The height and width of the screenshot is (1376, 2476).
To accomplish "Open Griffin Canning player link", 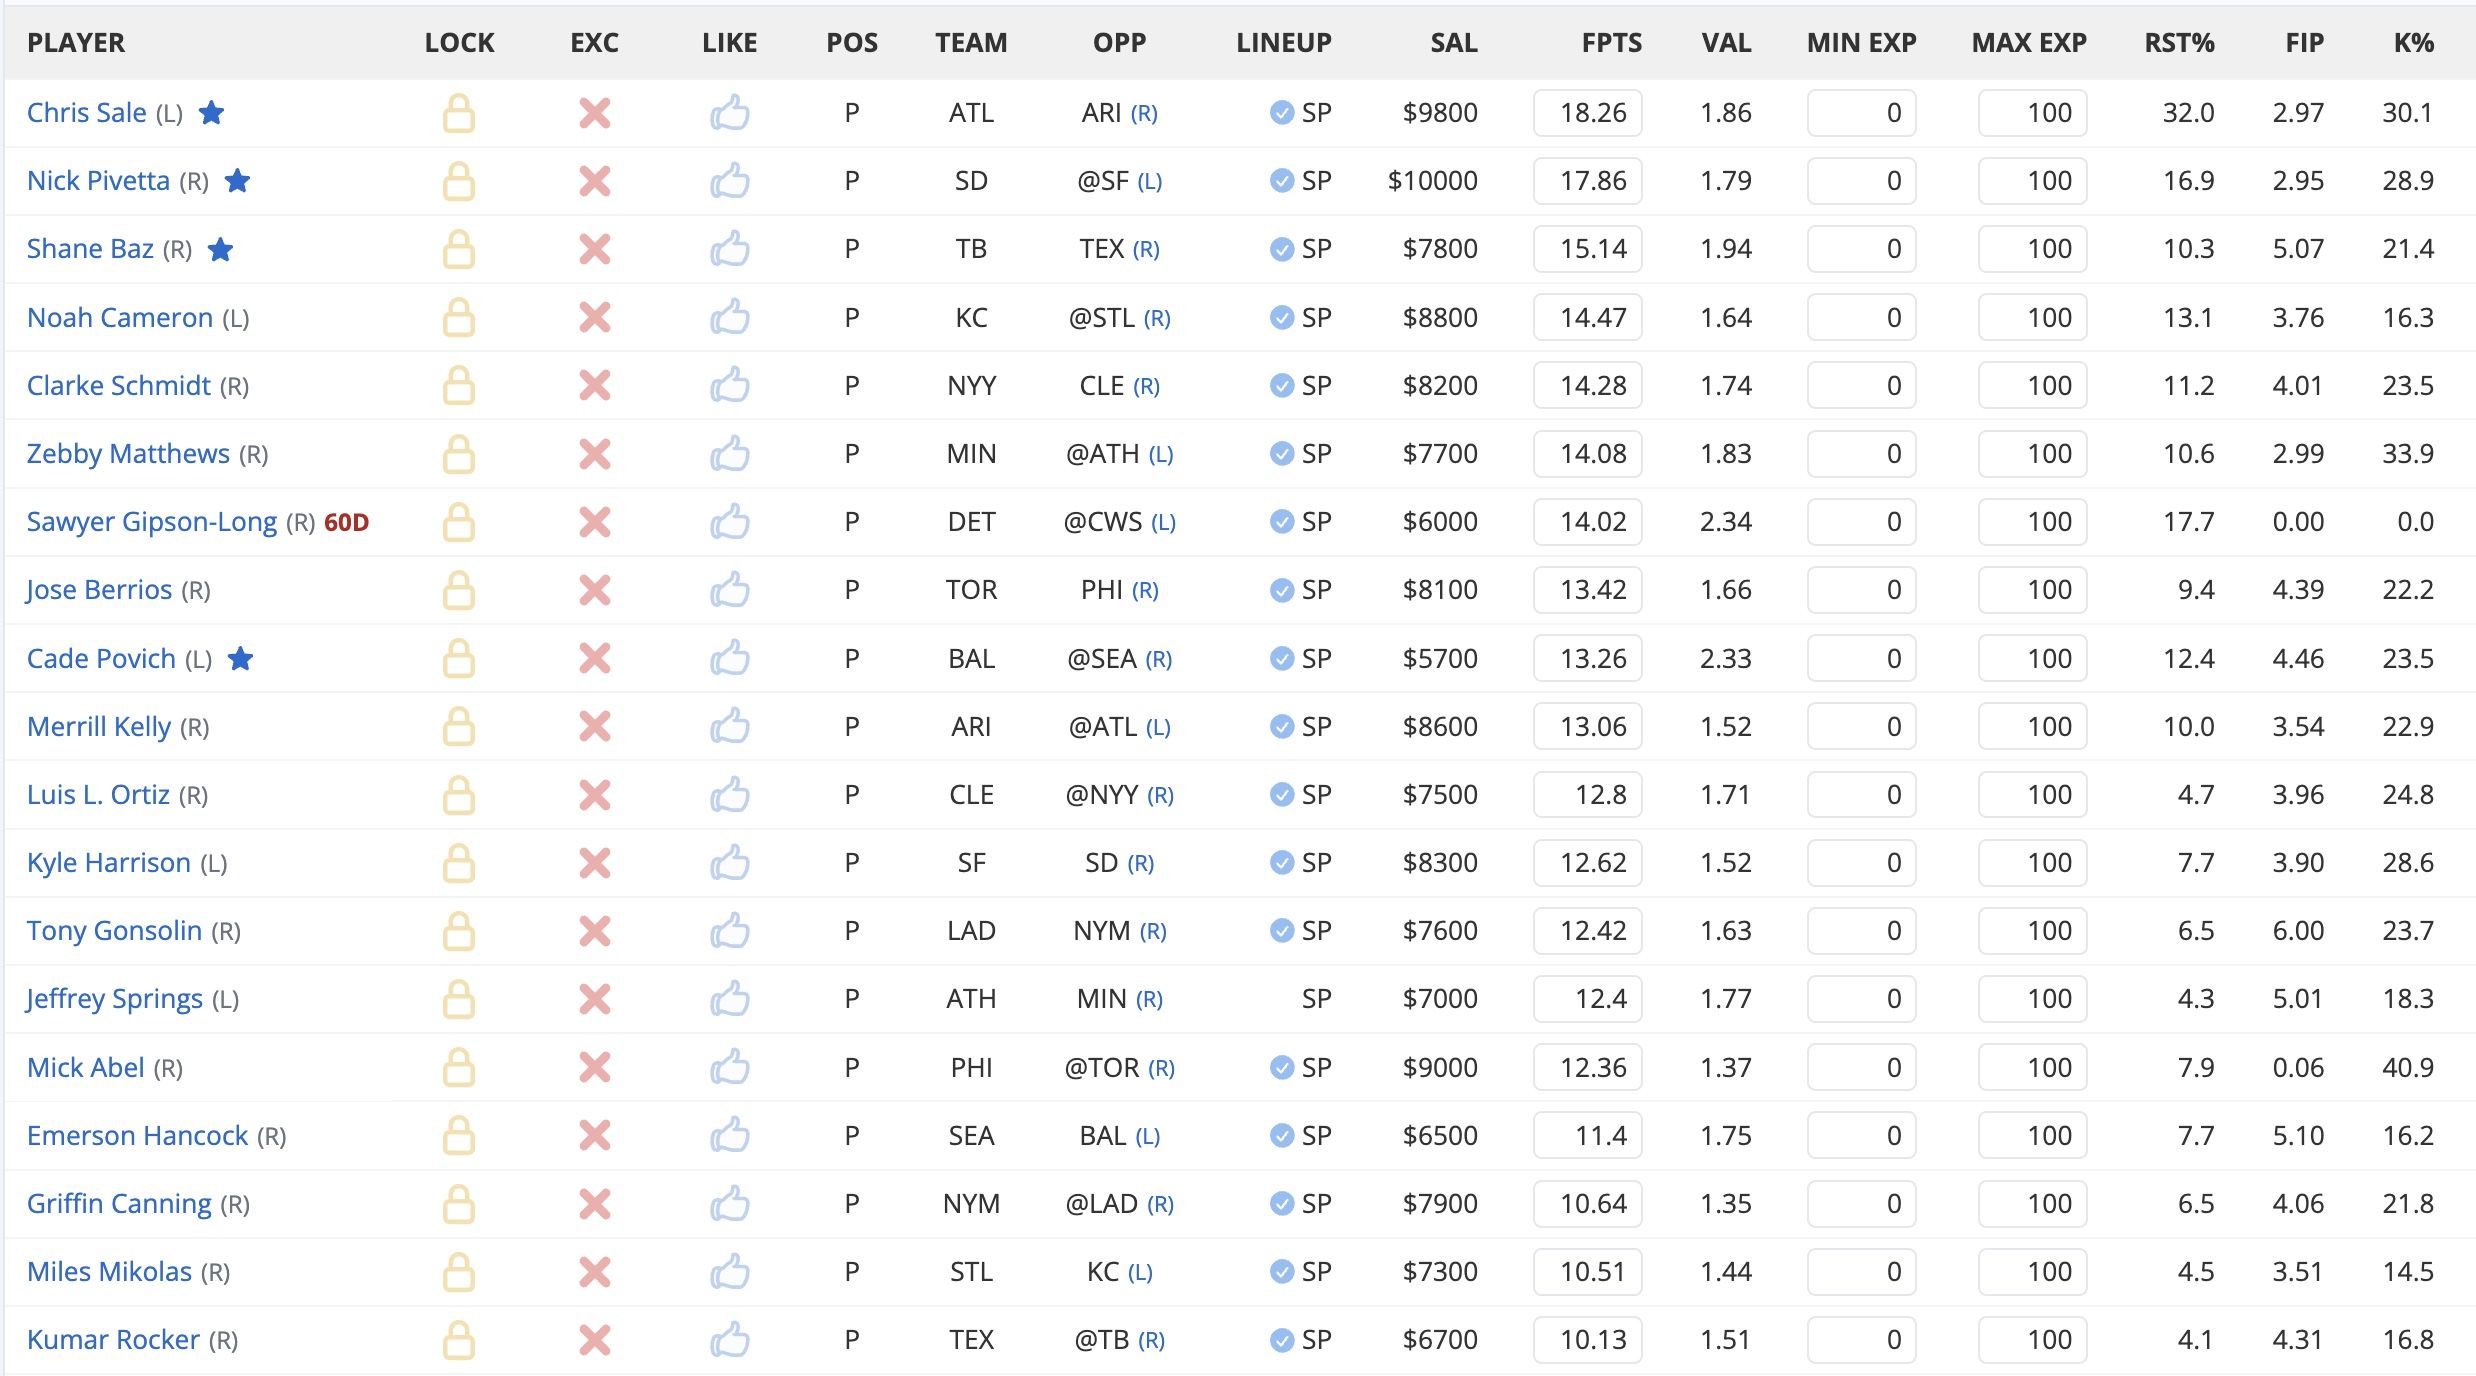I will pyautogui.click(x=119, y=1204).
